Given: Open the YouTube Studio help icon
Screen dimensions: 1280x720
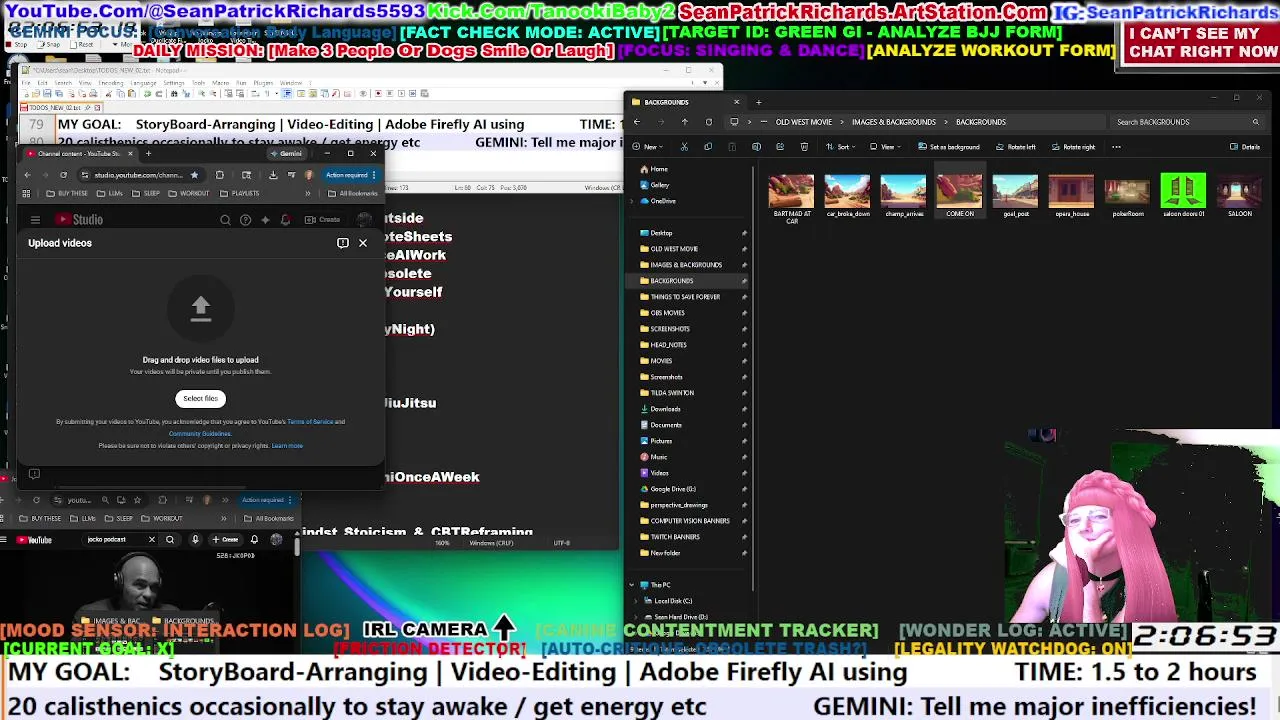Looking at the screenshot, I should [x=245, y=220].
